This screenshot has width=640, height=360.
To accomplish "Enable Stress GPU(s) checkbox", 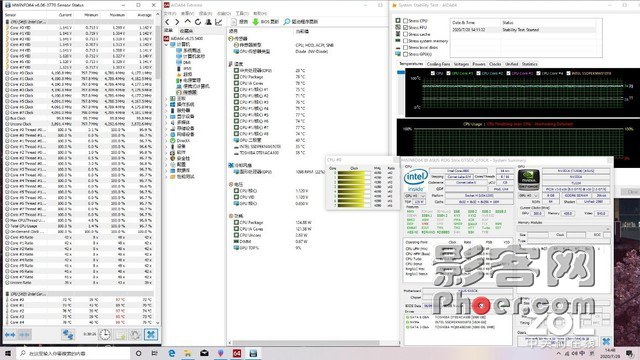I will [405, 54].
